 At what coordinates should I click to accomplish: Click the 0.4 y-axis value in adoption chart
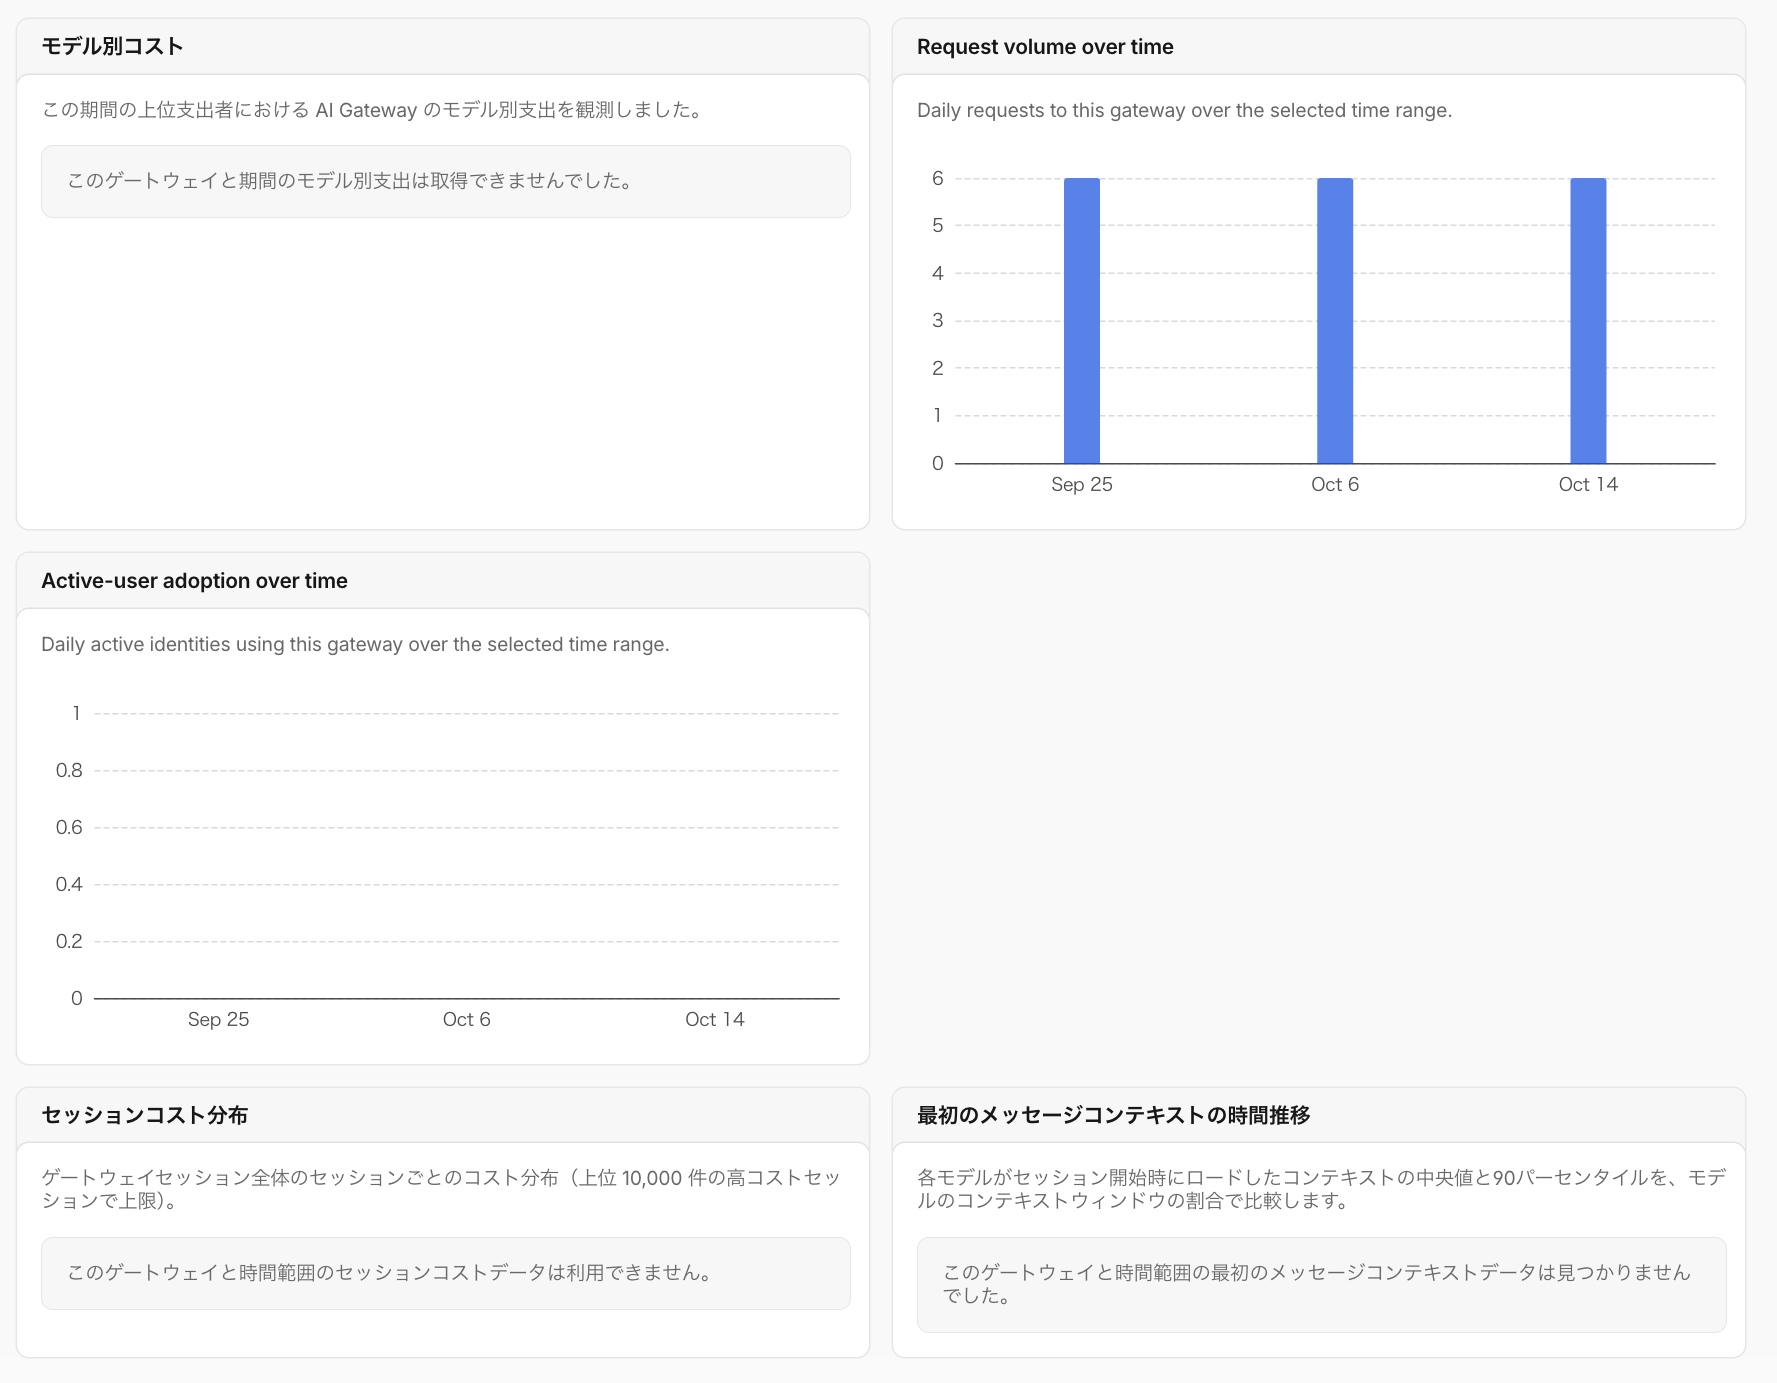click(x=69, y=885)
